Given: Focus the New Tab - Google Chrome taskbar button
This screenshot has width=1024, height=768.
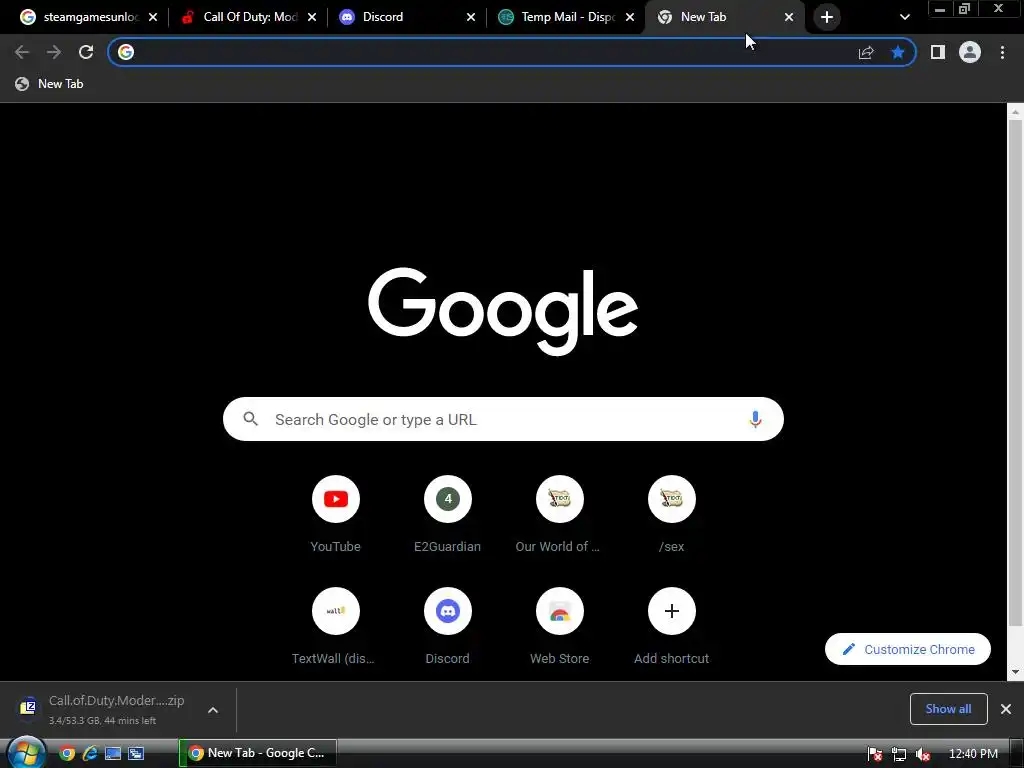Looking at the screenshot, I should (x=259, y=753).
